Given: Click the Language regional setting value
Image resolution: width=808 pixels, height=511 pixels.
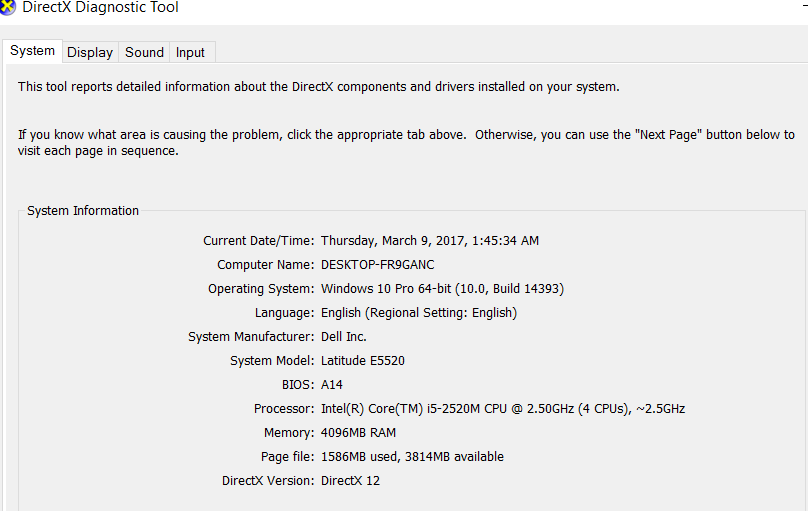Looking at the screenshot, I should 419,313.
